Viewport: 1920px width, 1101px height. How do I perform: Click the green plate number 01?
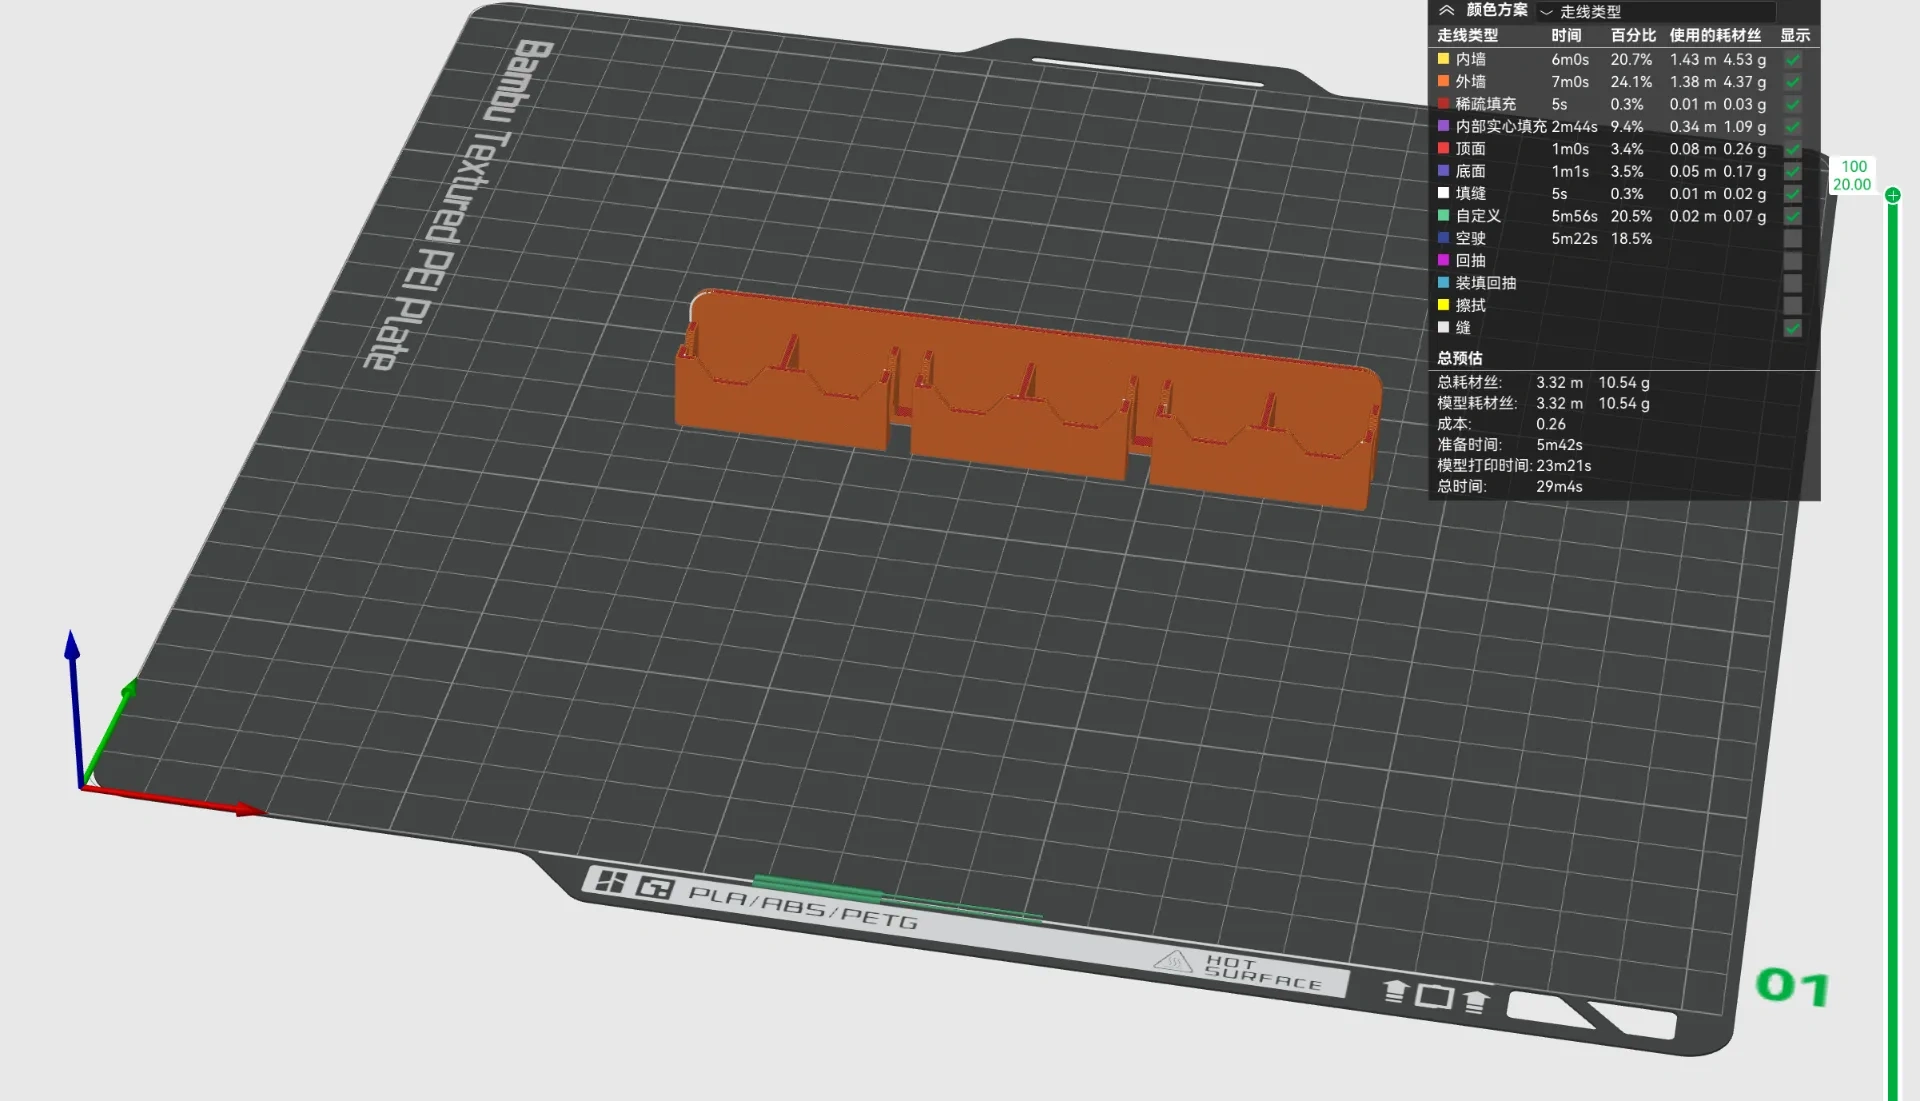(1793, 987)
